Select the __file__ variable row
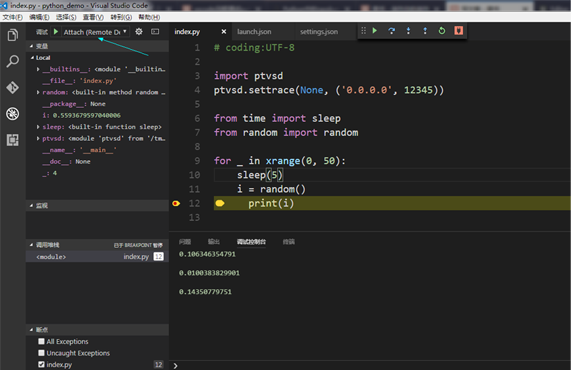Screen dimensions: 571x370 pyautogui.click(x=97, y=81)
